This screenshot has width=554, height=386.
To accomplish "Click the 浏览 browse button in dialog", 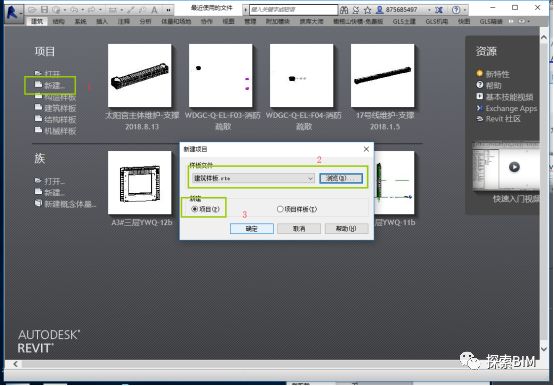I will point(341,178).
